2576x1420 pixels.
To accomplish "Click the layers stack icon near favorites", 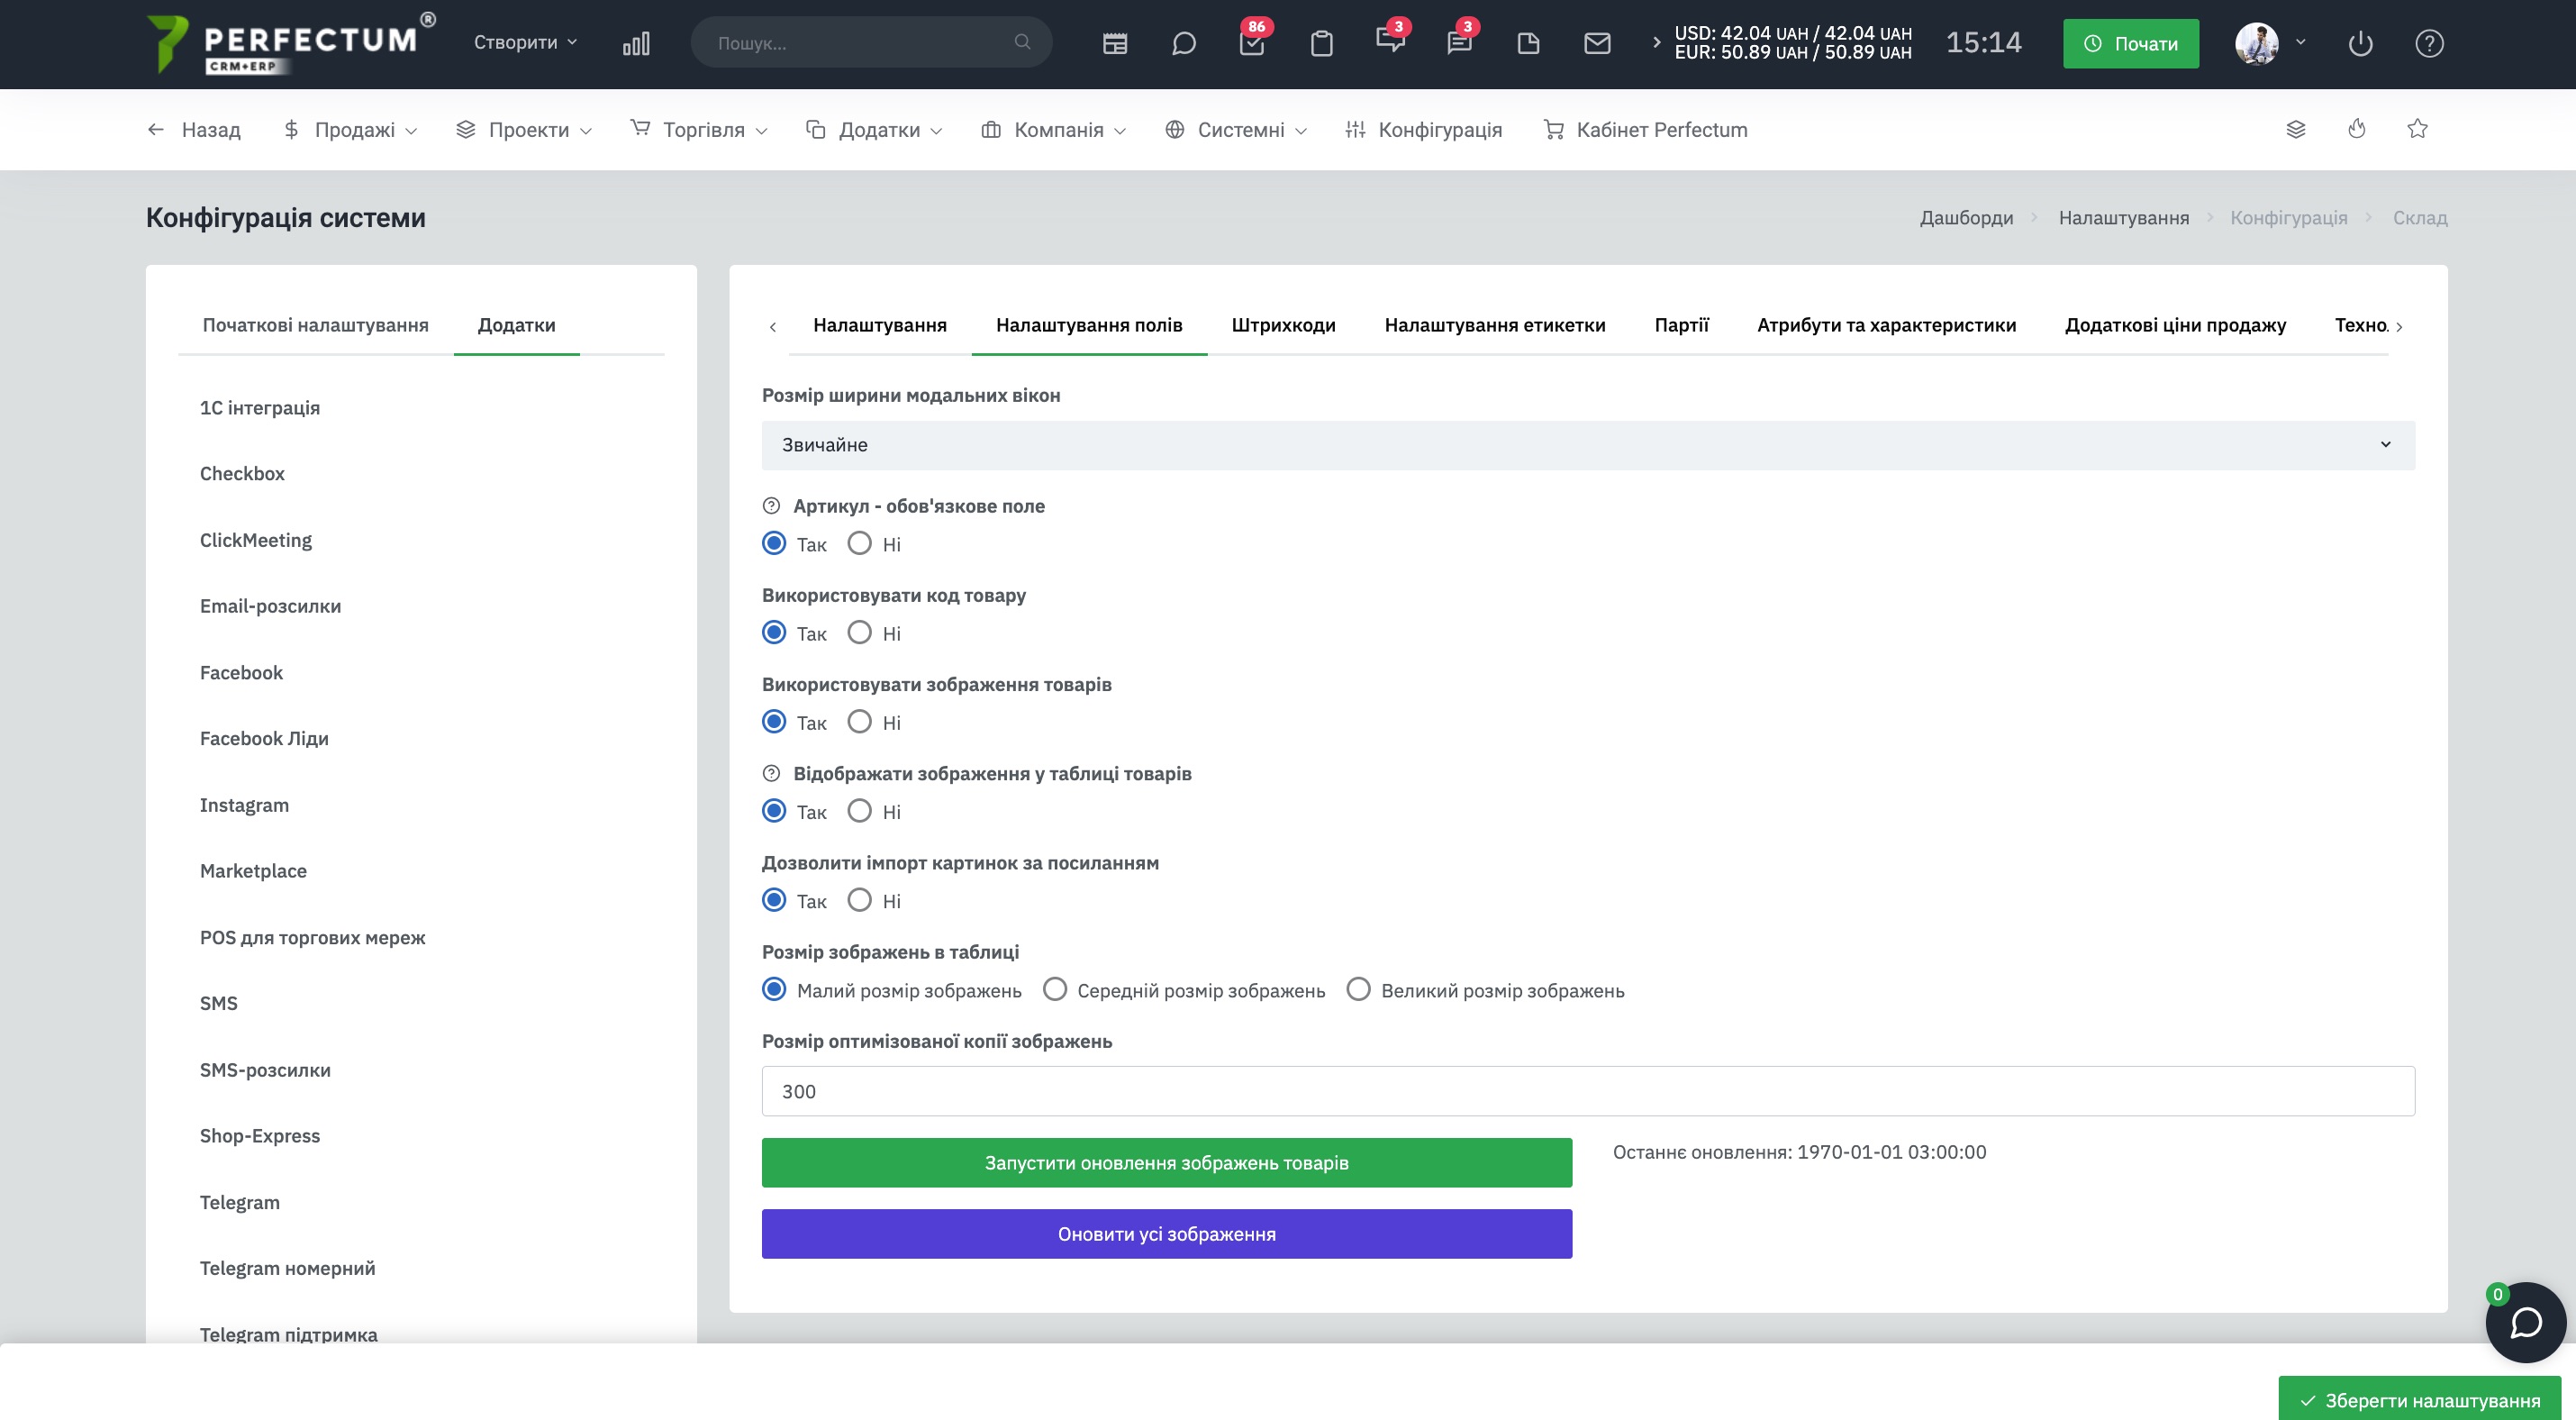I will (x=2296, y=129).
